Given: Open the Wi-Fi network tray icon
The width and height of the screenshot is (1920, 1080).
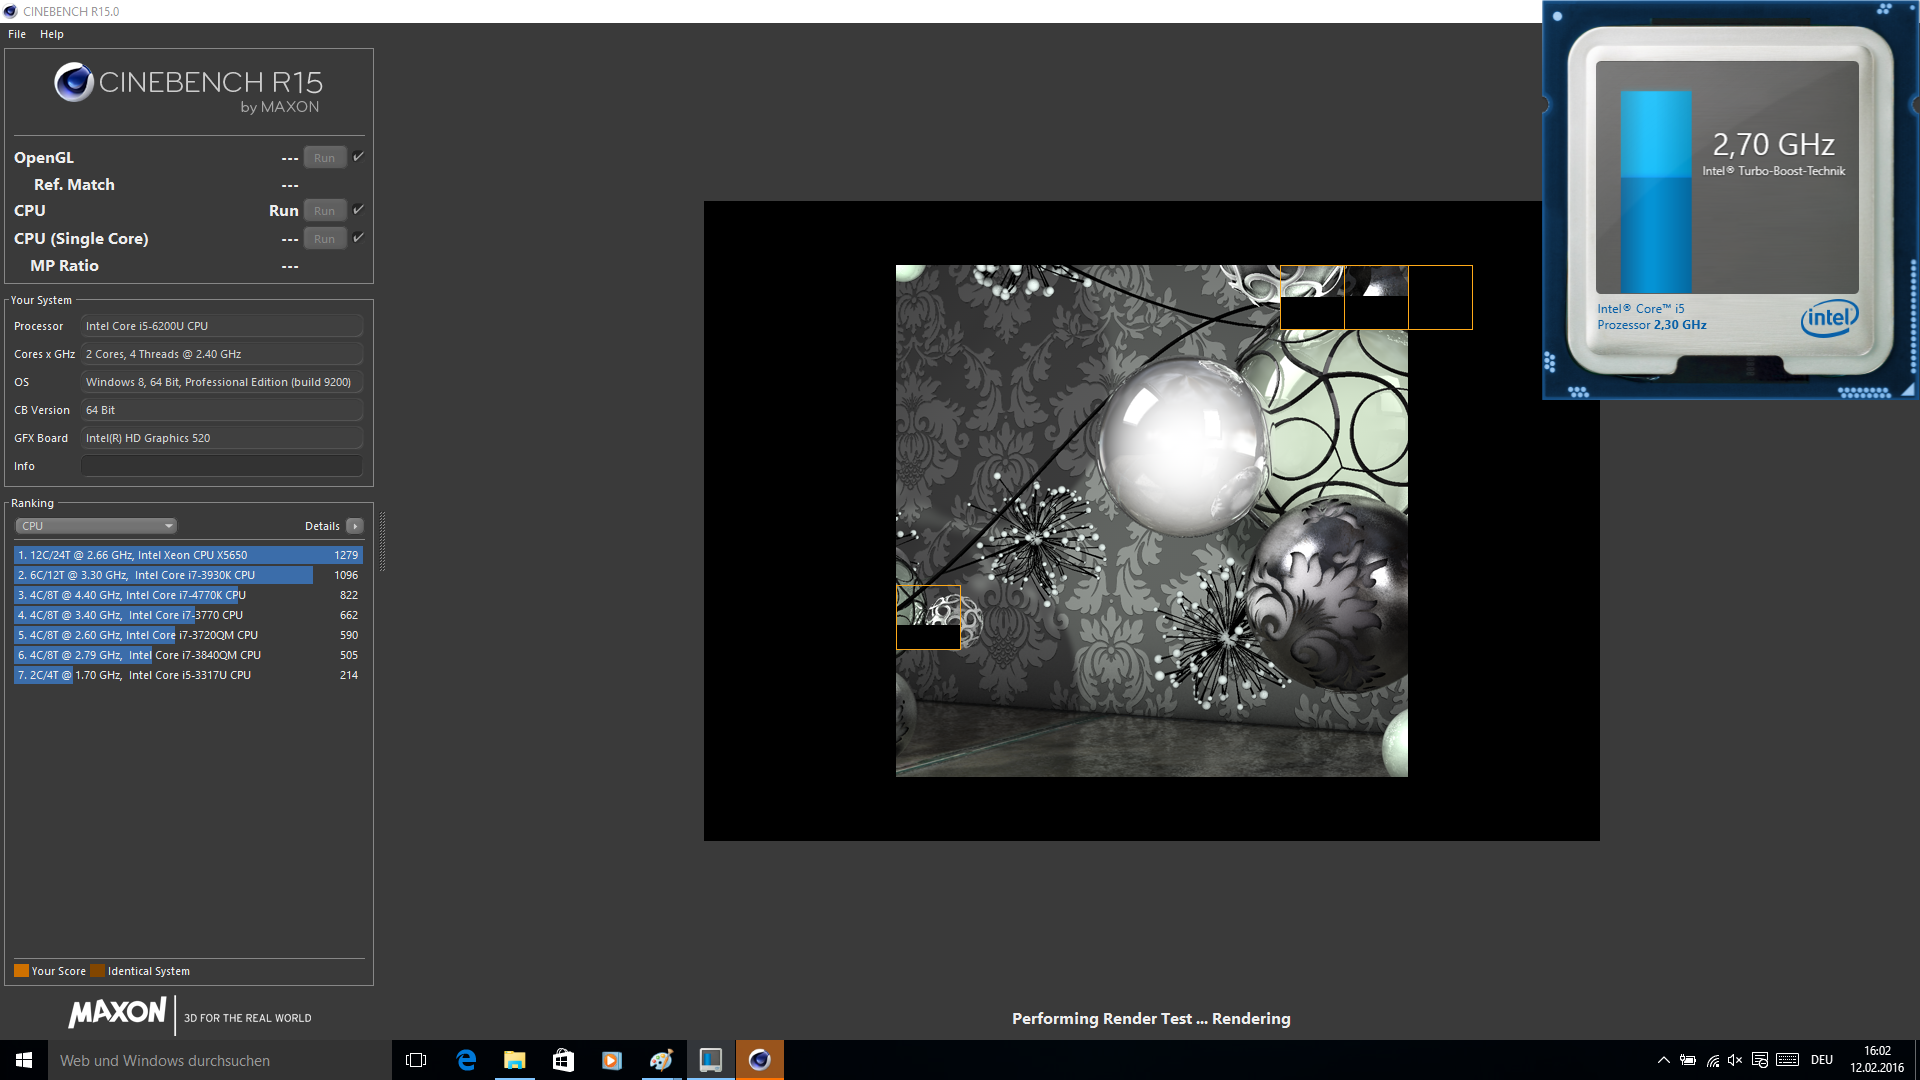Looking at the screenshot, I should coord(1713,1060).
